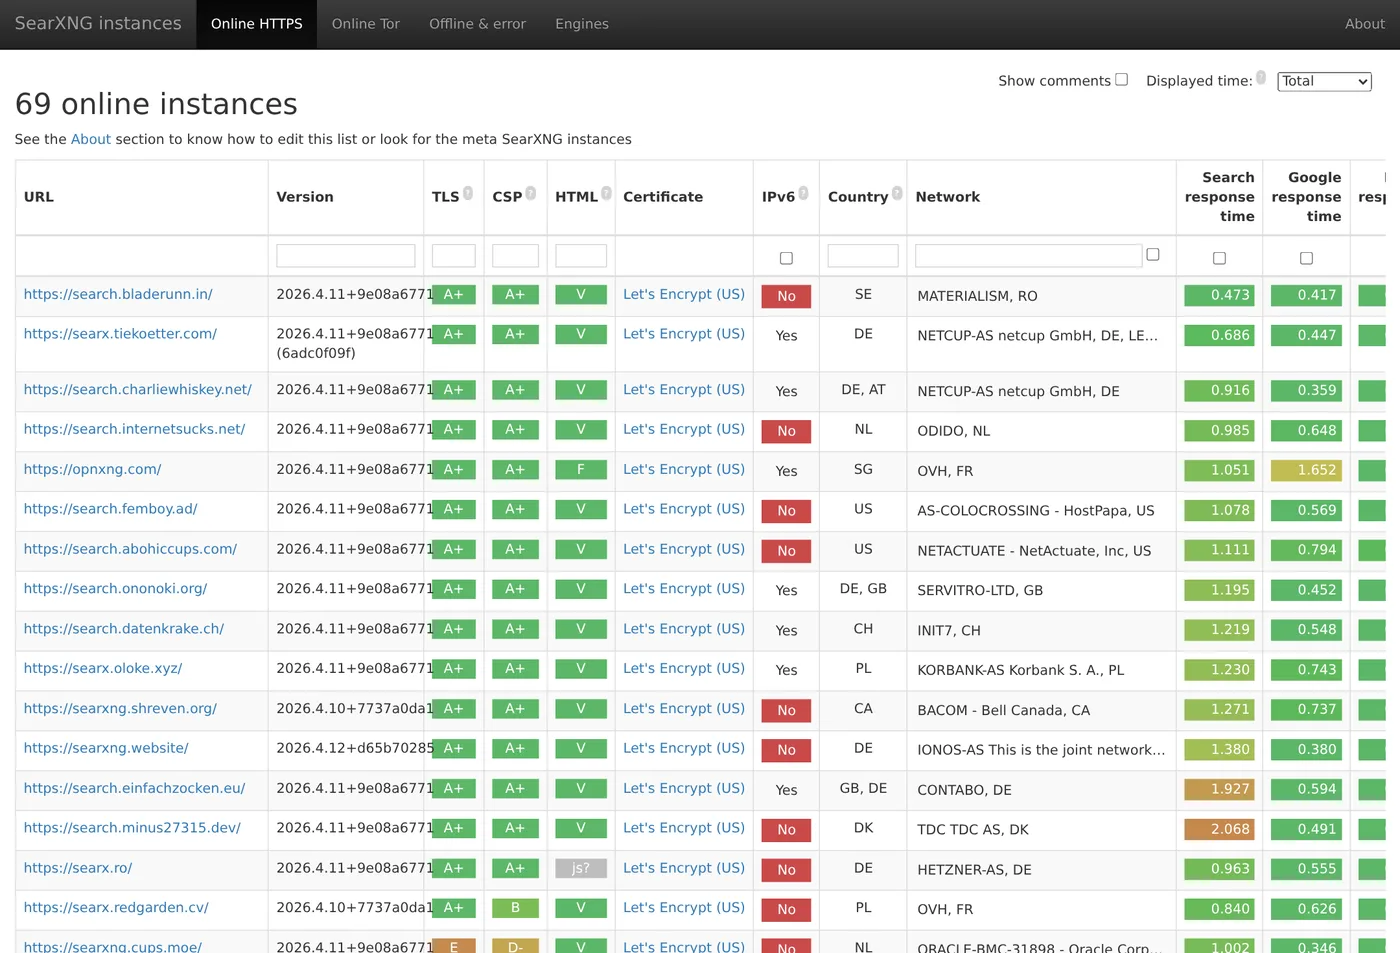
Task: Open https://searxng.shreven.org/ link
Action: click(120, 708)
